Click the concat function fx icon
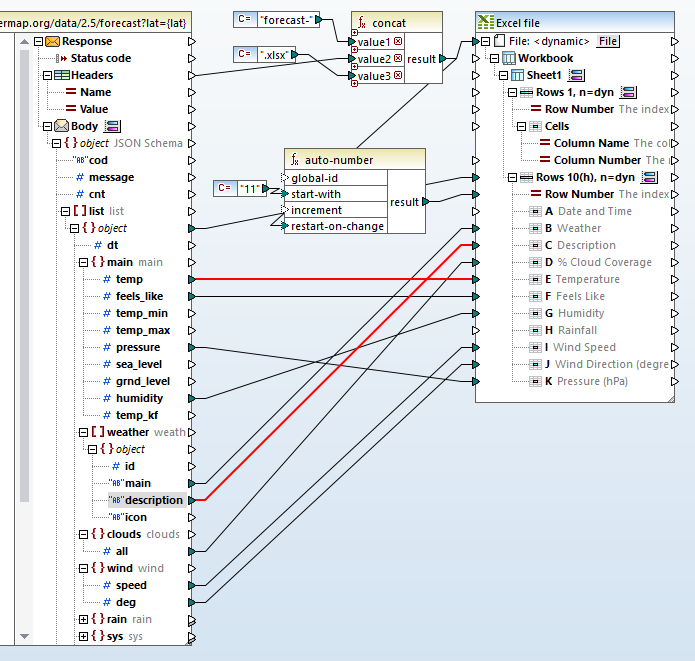 click(x=361, y=22)
